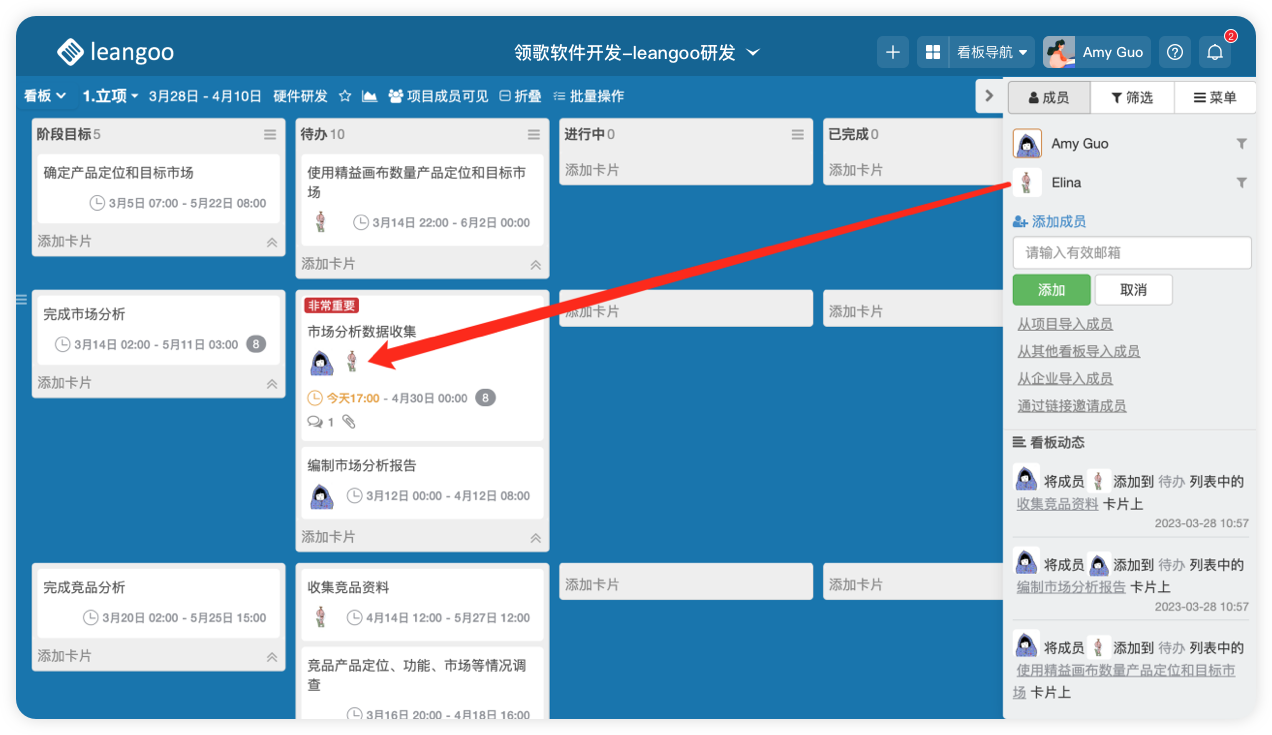
Task: Open the help question mark icon
Action: pyautogui.click(x=1176, y=52)
